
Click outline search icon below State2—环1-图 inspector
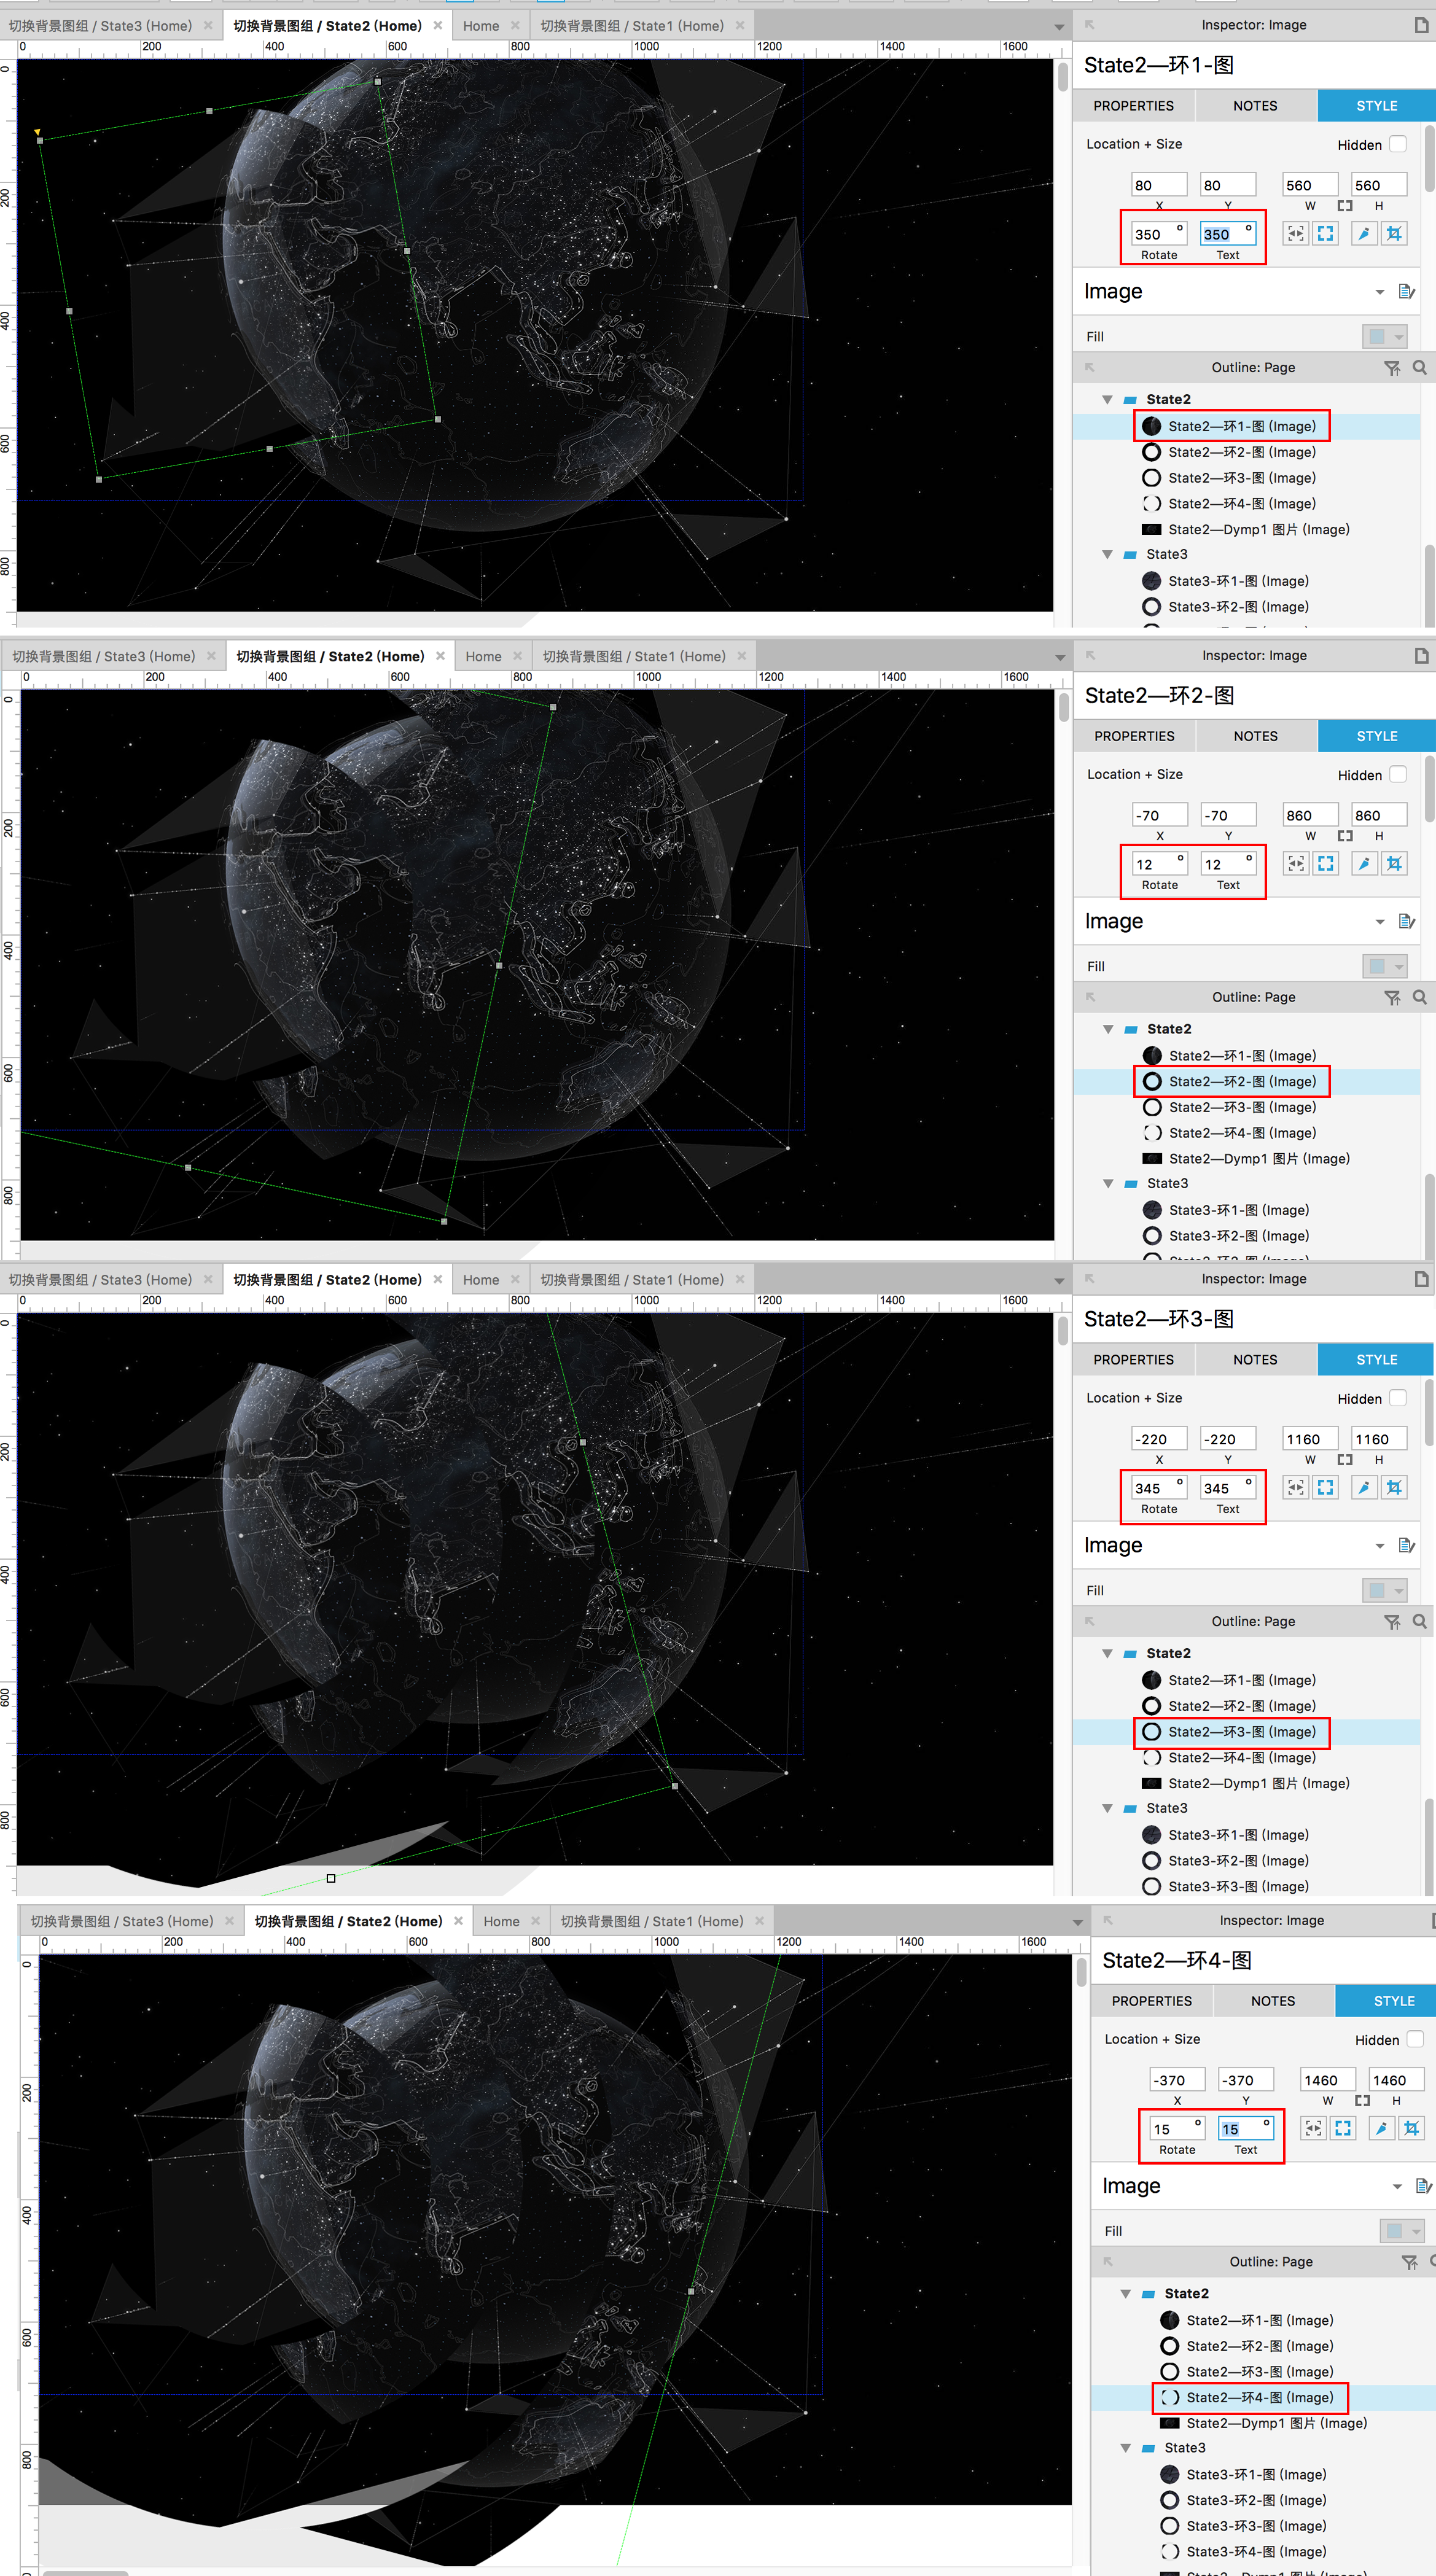[1419, 368]
